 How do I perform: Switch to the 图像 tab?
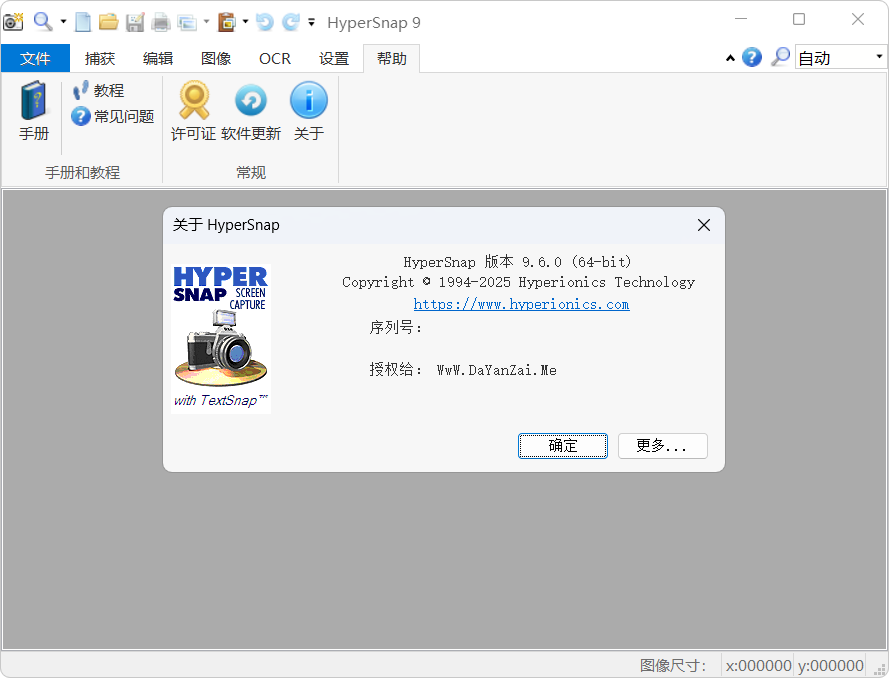216,58
